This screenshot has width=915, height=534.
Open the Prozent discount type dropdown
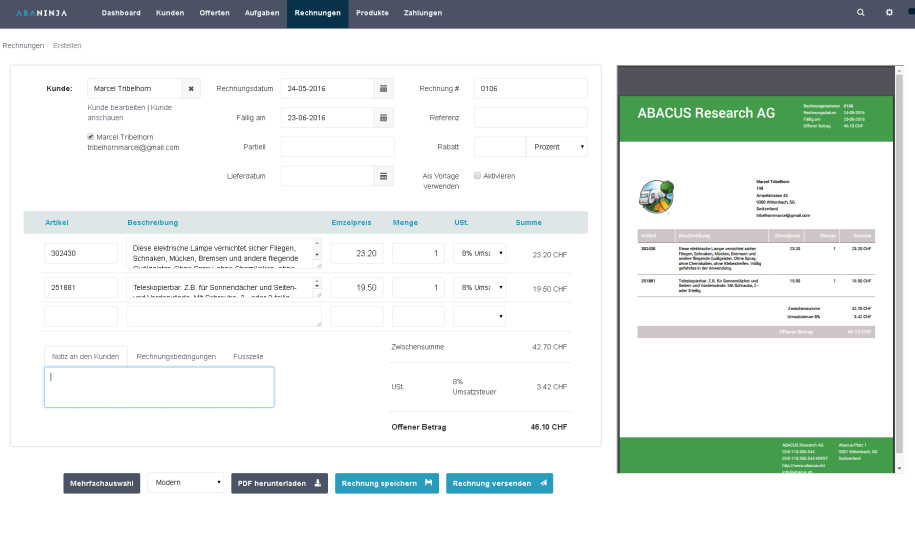point(557,147)
